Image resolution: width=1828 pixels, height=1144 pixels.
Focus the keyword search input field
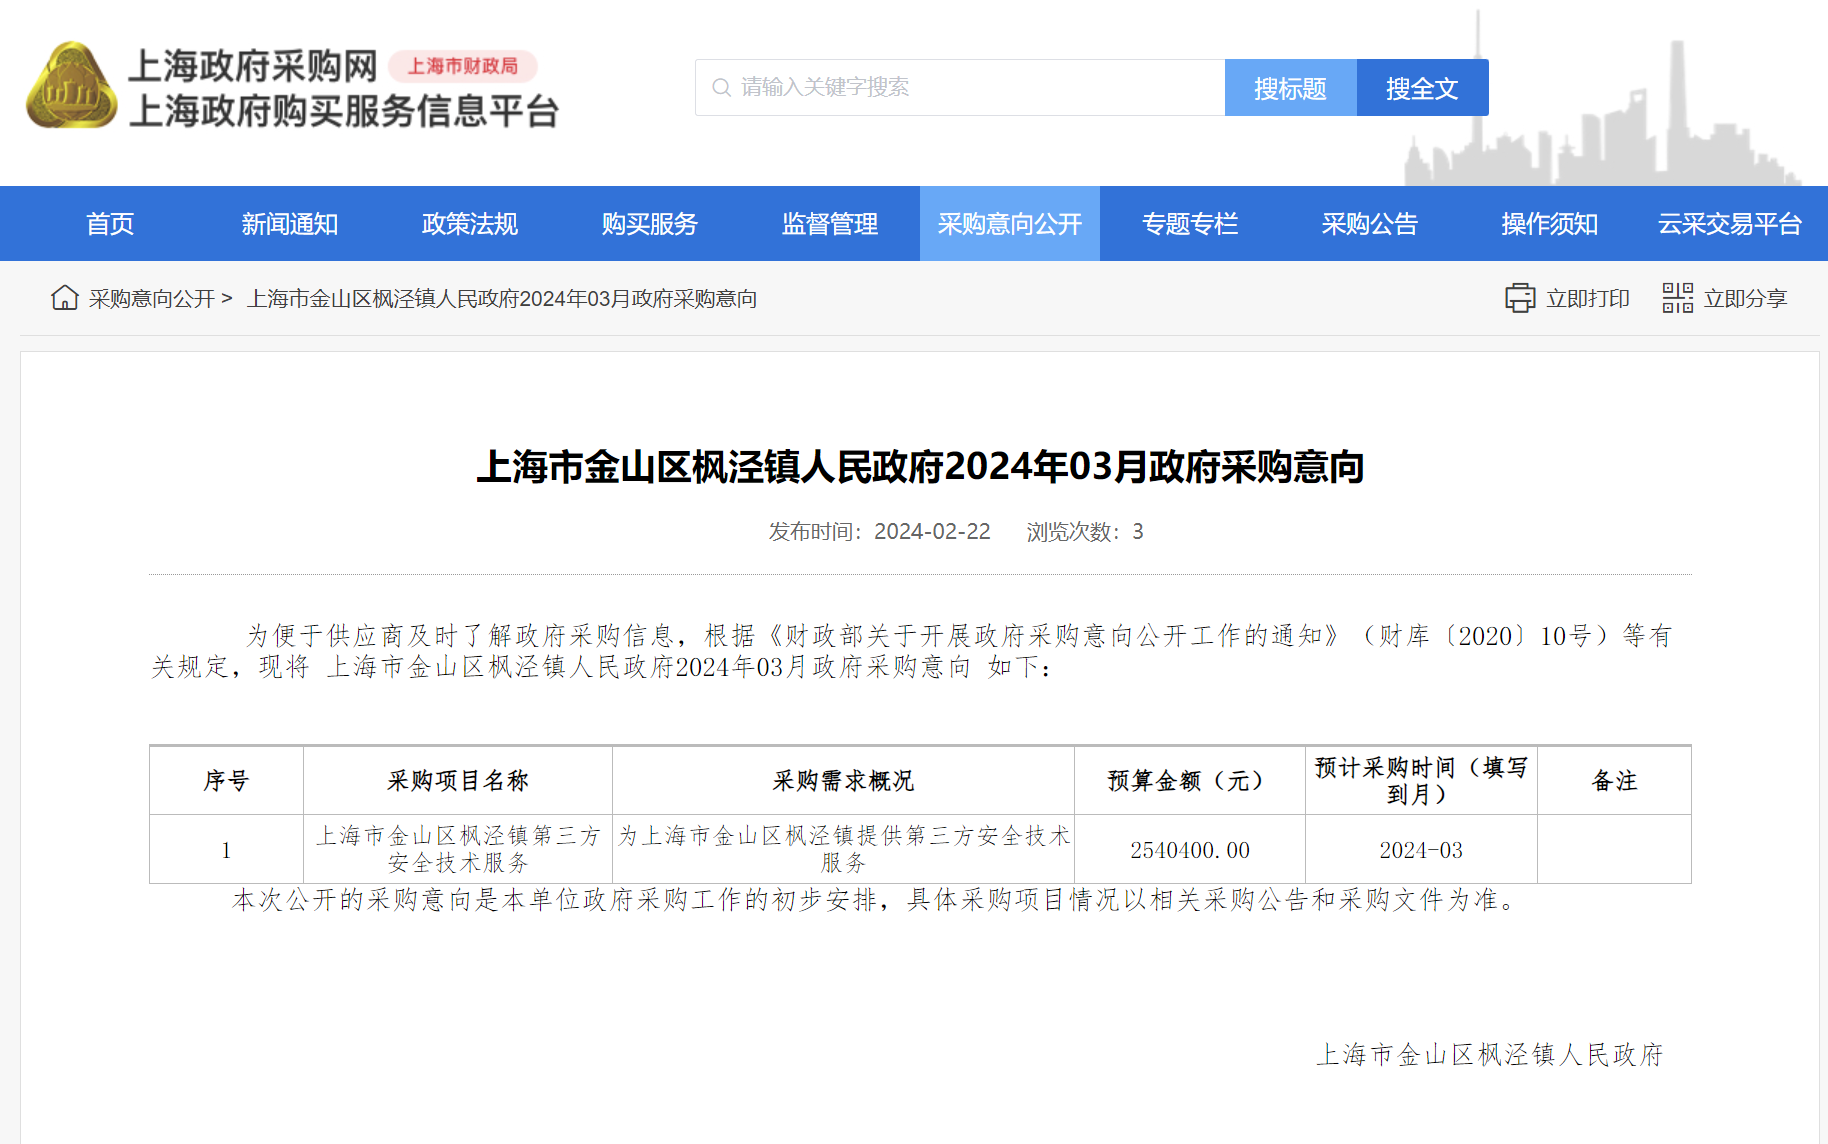(x=960, y=88)
